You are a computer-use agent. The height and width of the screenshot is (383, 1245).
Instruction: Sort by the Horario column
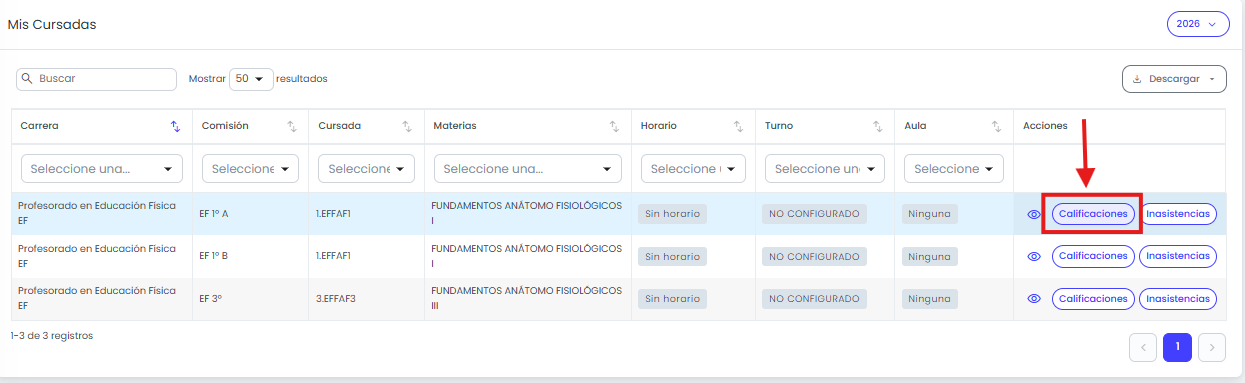pyautogui.click(x=738, y=126)
